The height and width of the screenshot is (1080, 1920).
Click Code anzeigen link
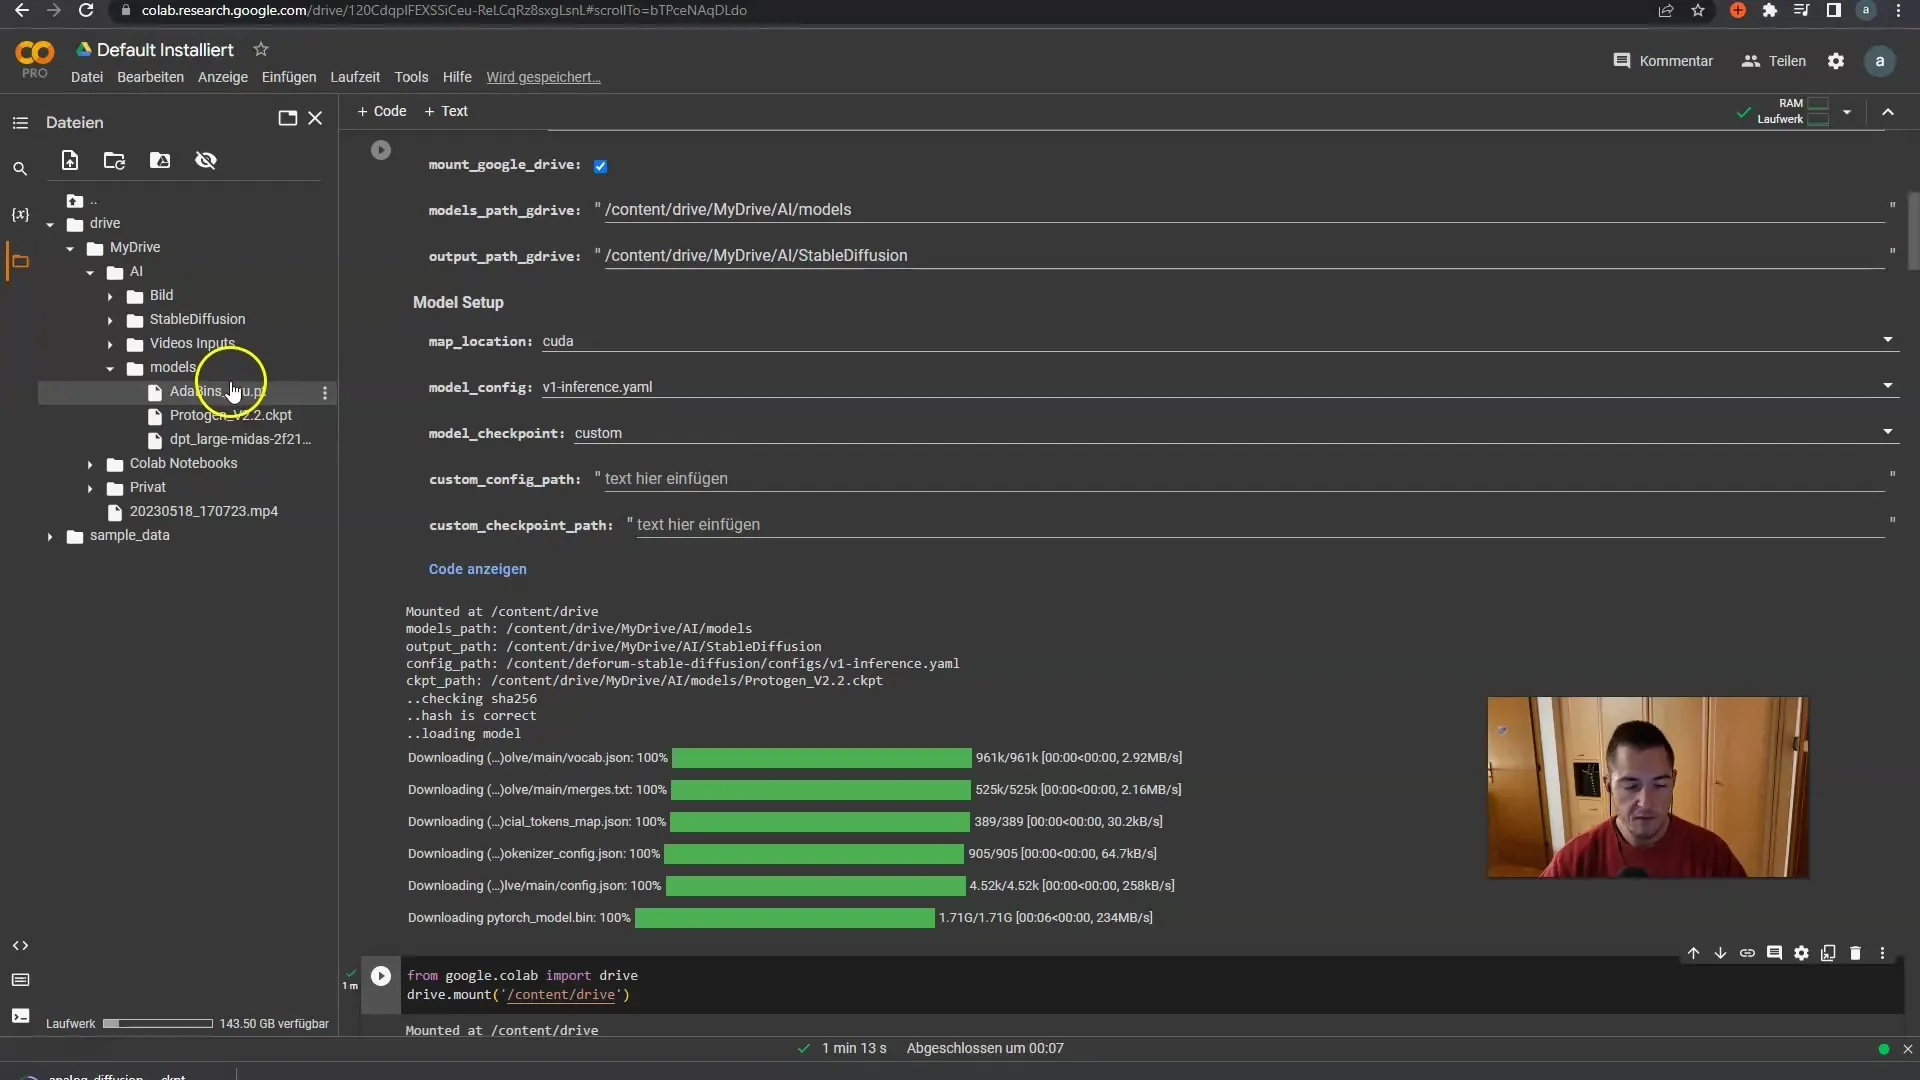tap(477, 568)
